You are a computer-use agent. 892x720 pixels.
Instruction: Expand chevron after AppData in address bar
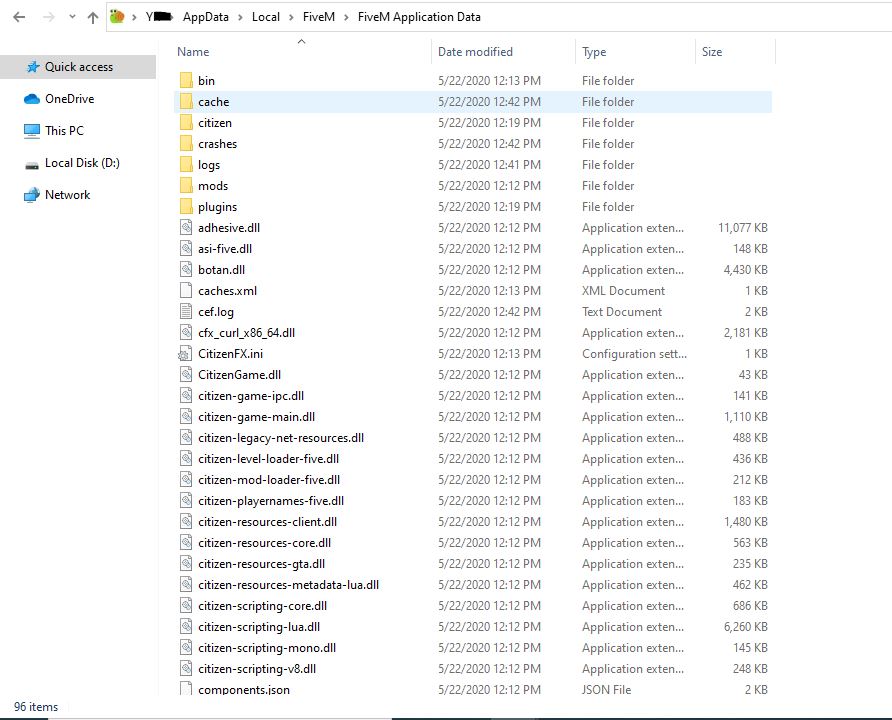240,18
